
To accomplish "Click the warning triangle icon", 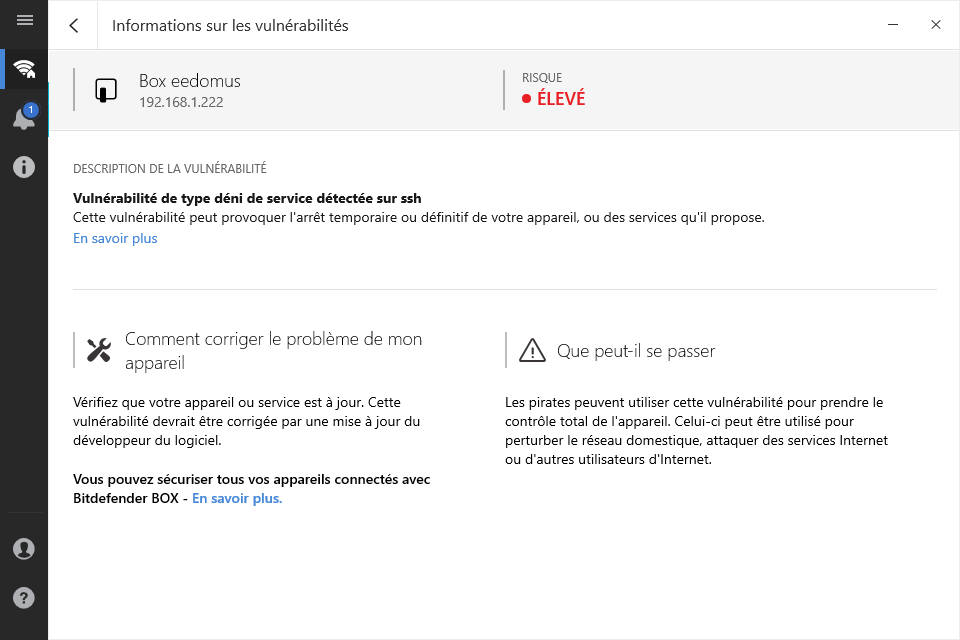I will (x=532, y=351).
